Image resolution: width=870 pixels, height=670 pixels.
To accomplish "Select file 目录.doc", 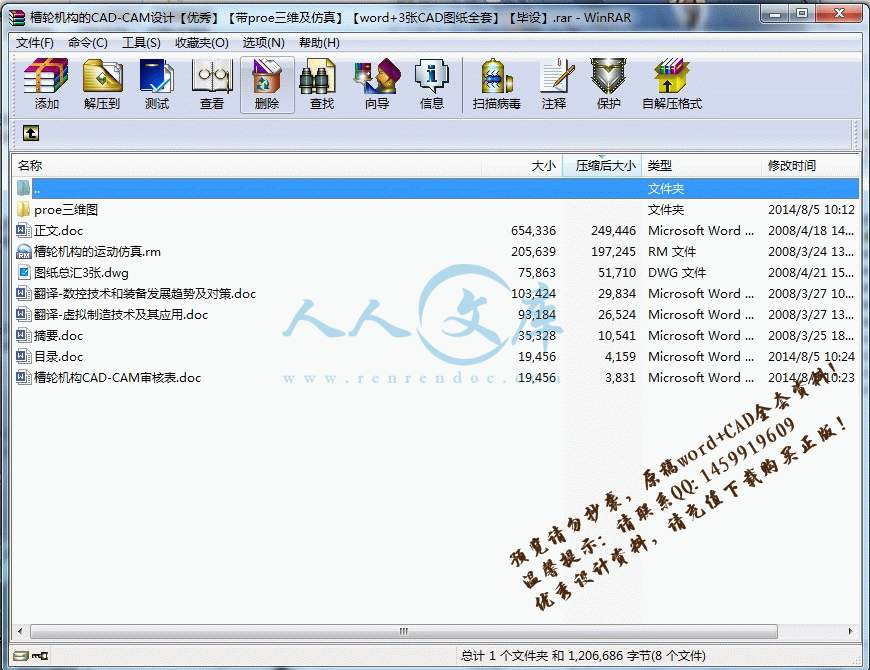I will [x=58, y=357].
